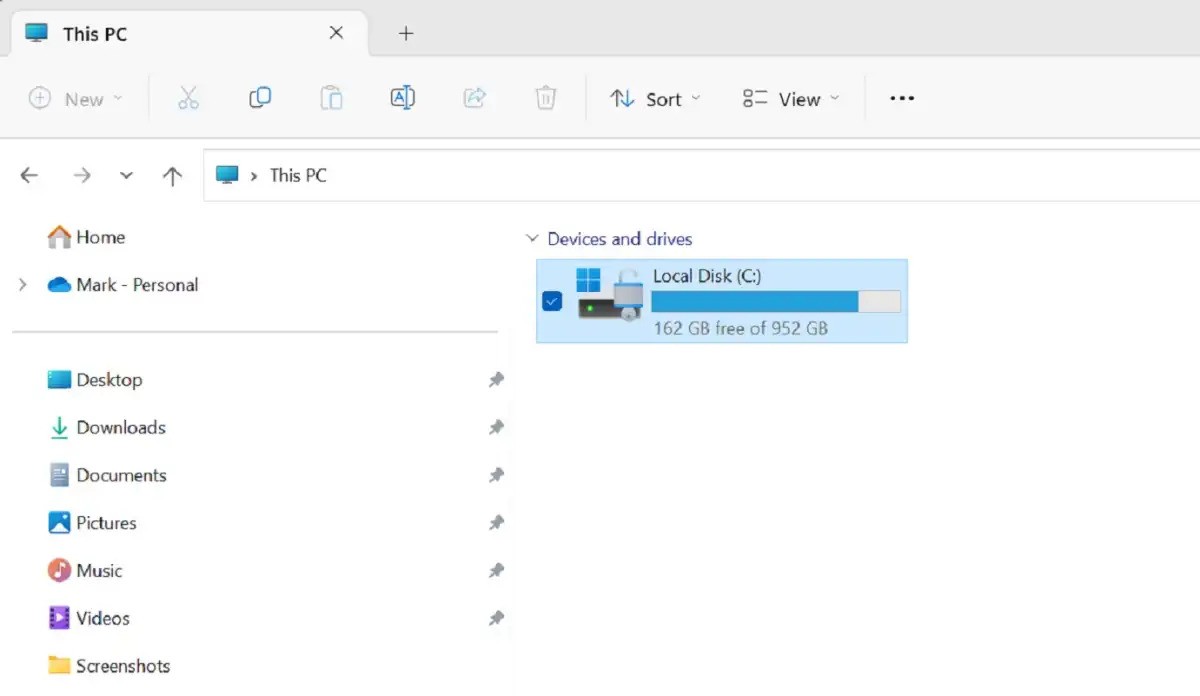Open the Sort dropdown
This screenshot has width=1200, height=696.
(x=654, y=98)
